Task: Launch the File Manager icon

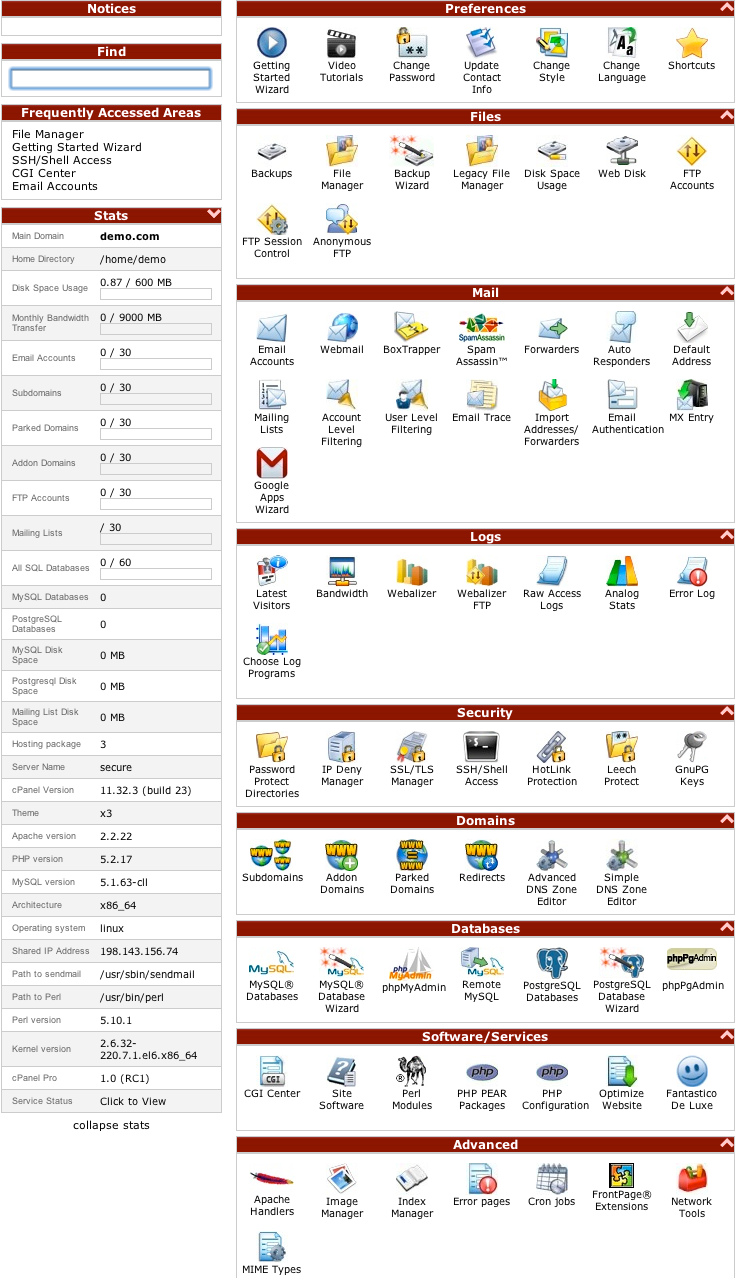Action: pos(341,151)
